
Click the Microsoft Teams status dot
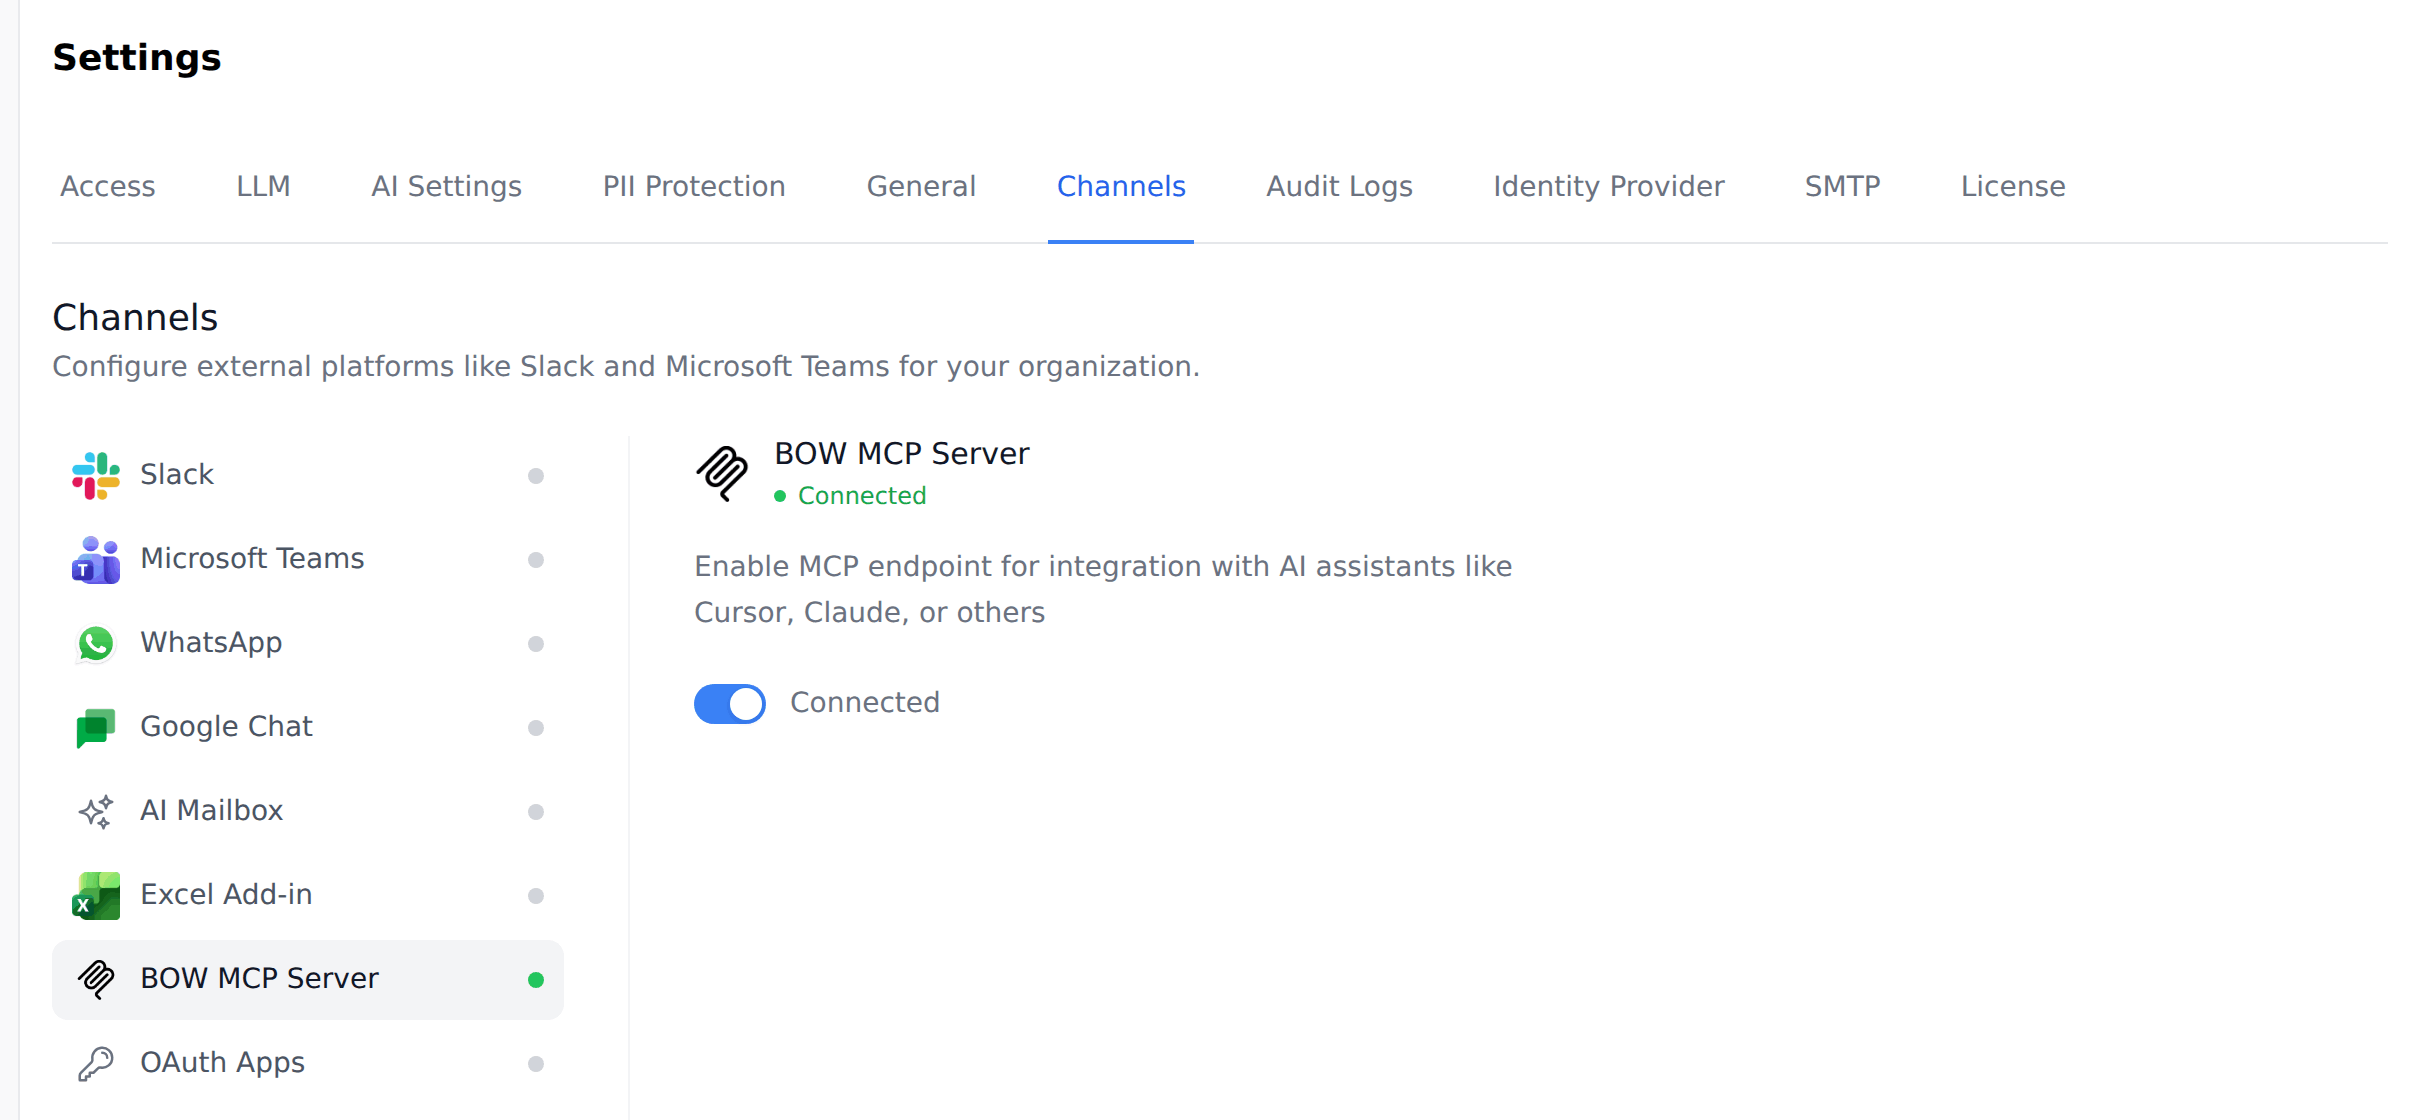[536, 560]
